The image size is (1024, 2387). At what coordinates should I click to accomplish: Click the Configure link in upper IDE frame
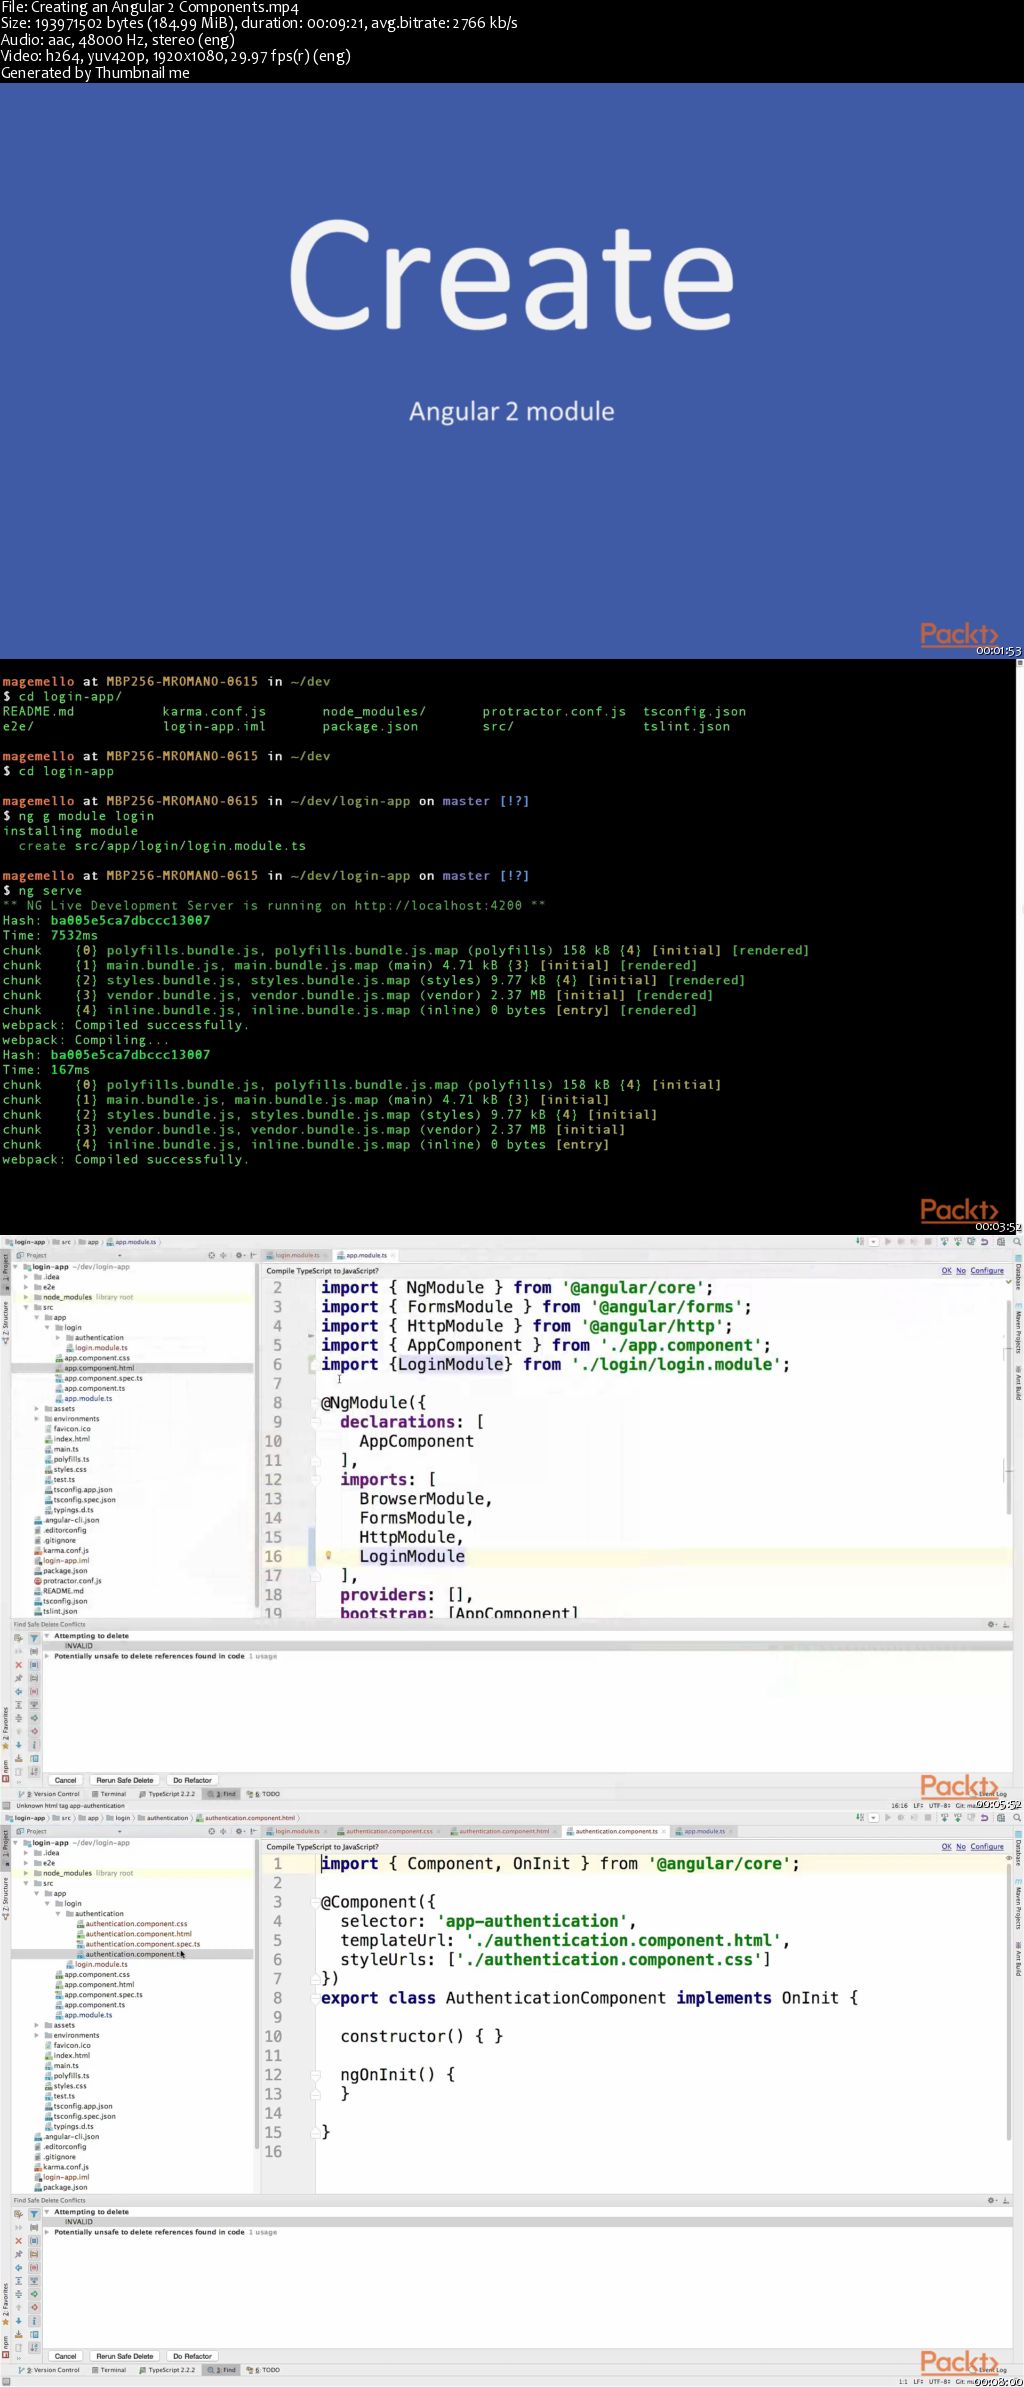click(x=987, y=1271)
